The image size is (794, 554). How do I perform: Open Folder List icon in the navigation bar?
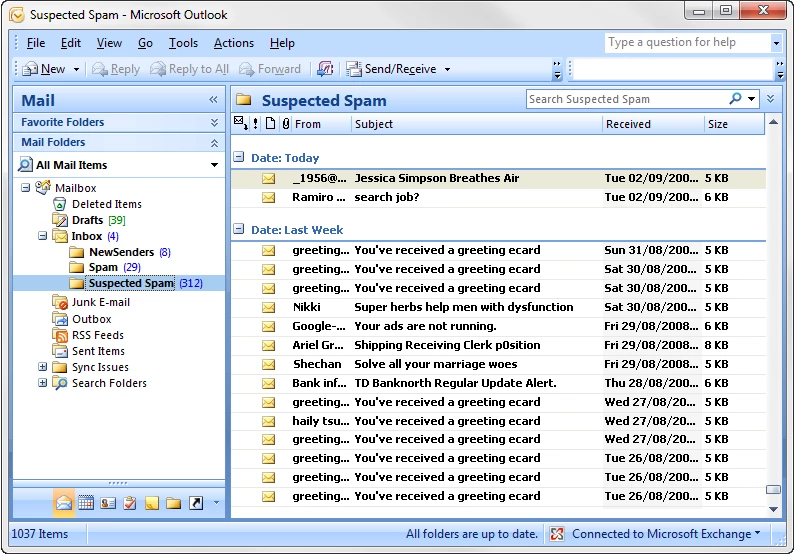173,503
